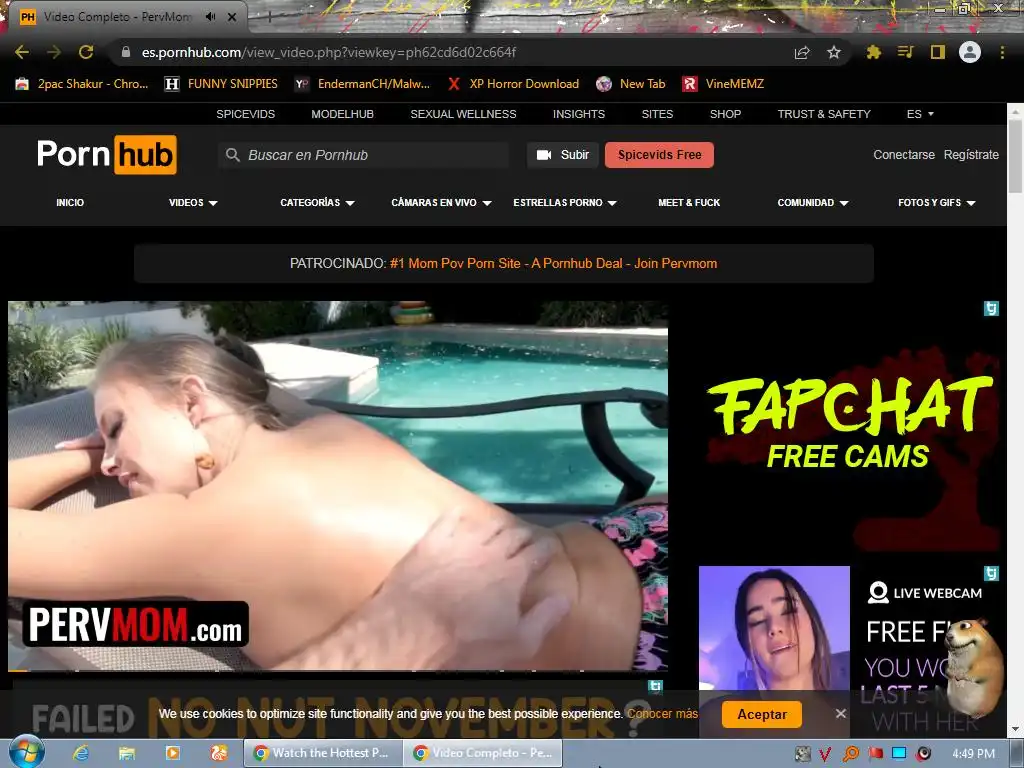Click the Subir upload button
Viewport: 1024px width, 768px height.
point(562,155)
